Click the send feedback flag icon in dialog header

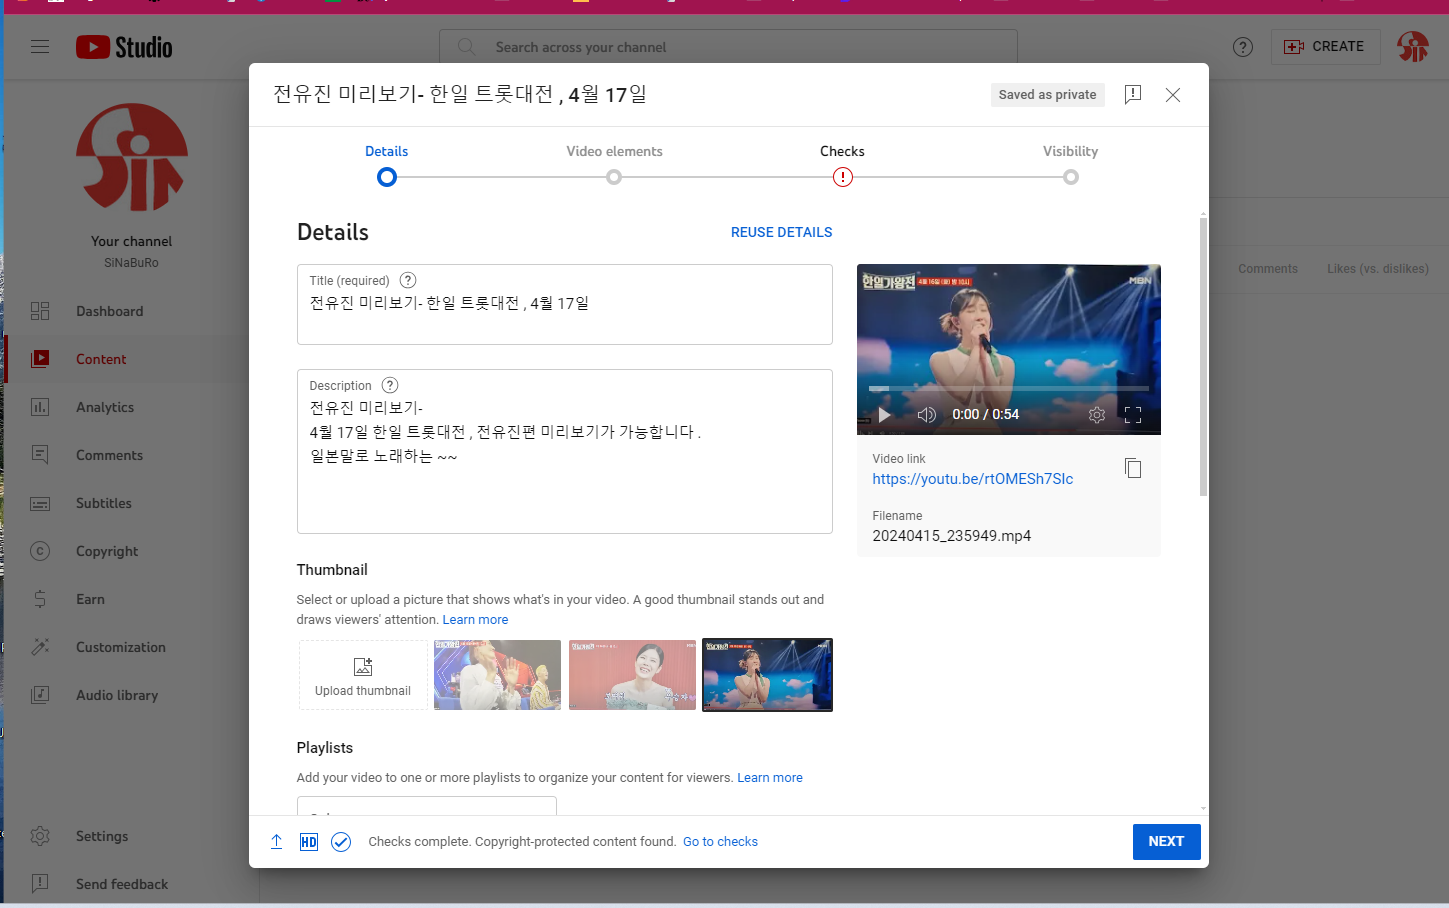tap(1132, 95)
